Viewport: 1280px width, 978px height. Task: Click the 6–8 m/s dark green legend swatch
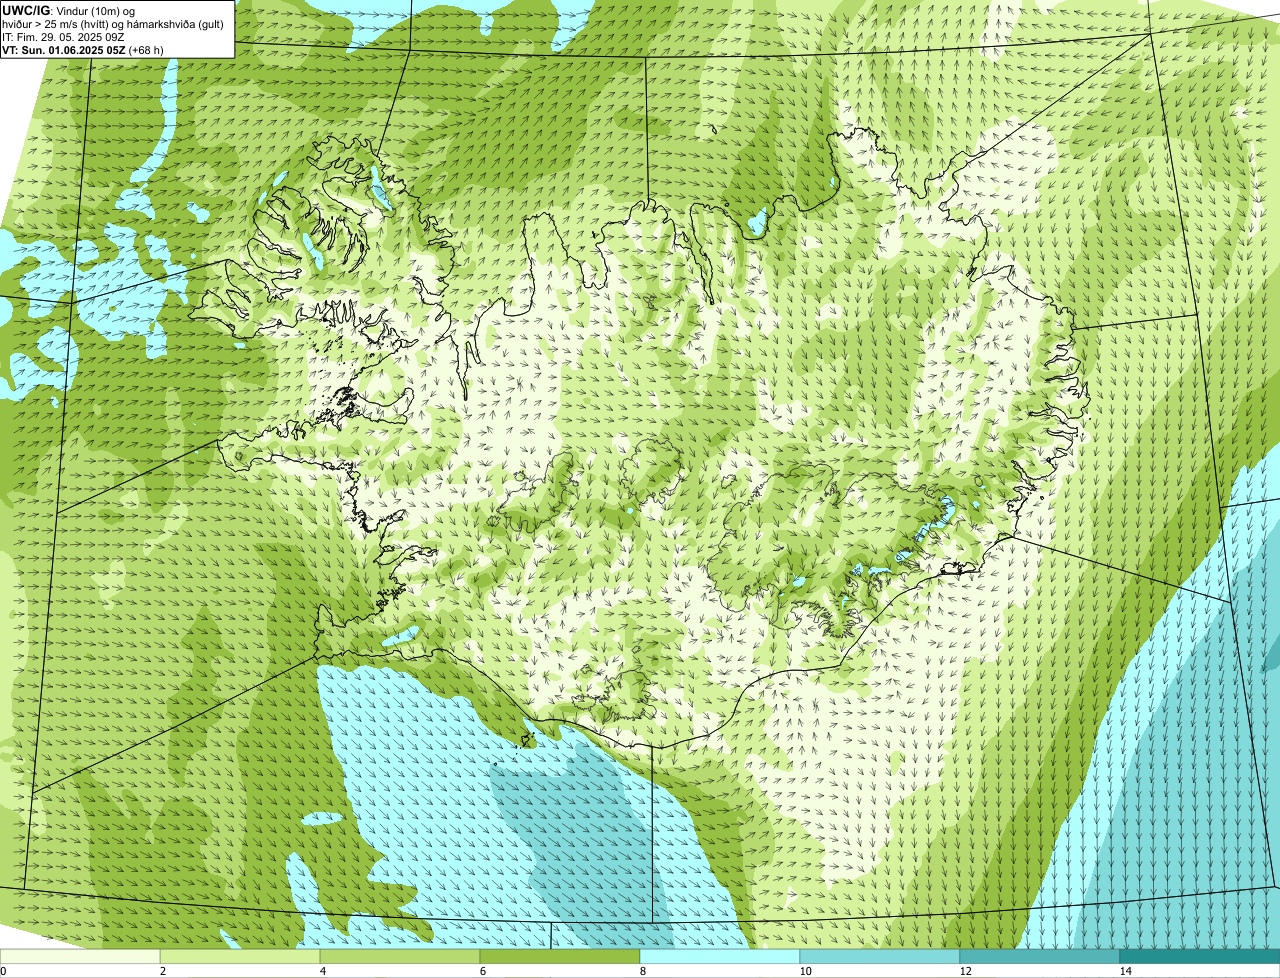(560, 957)
